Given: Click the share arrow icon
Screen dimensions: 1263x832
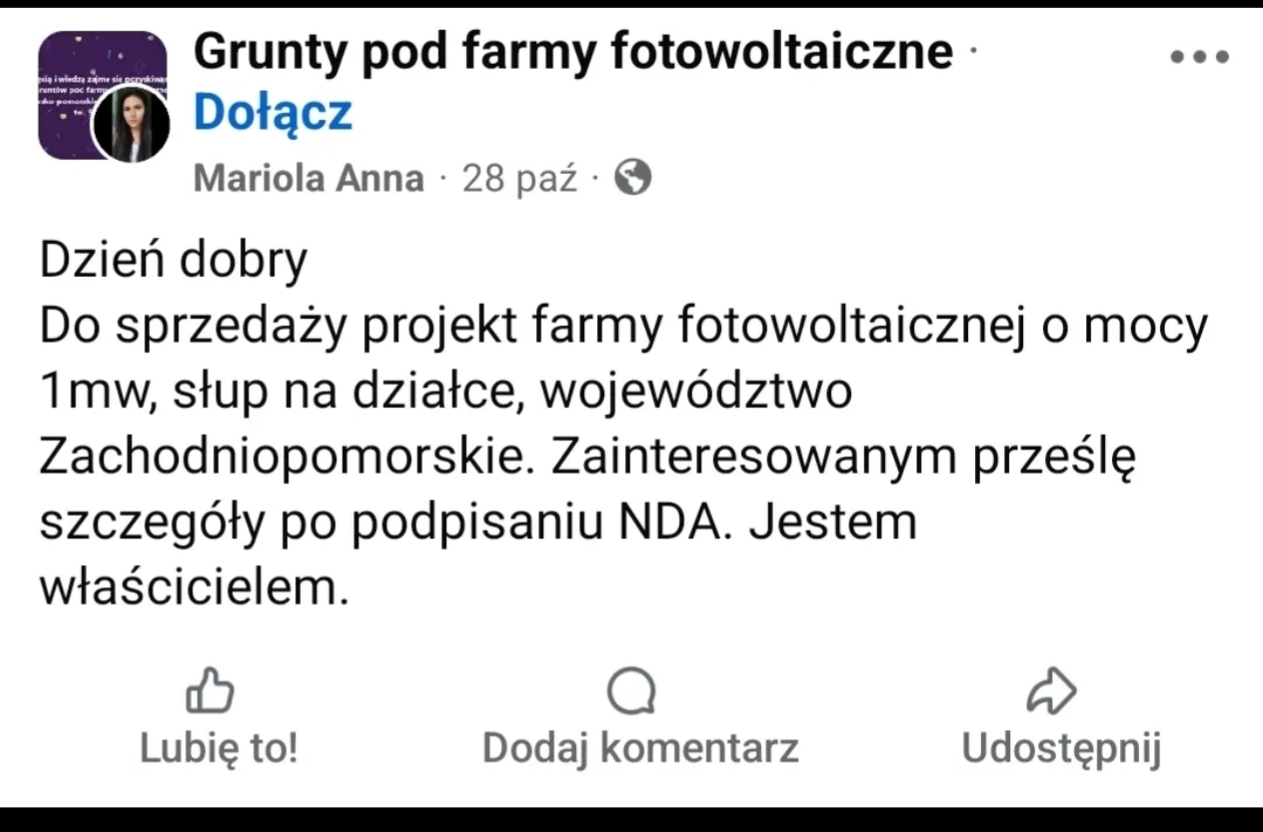Looking at the screenshot, I should pyautogui.click(x=1052, y=691).
